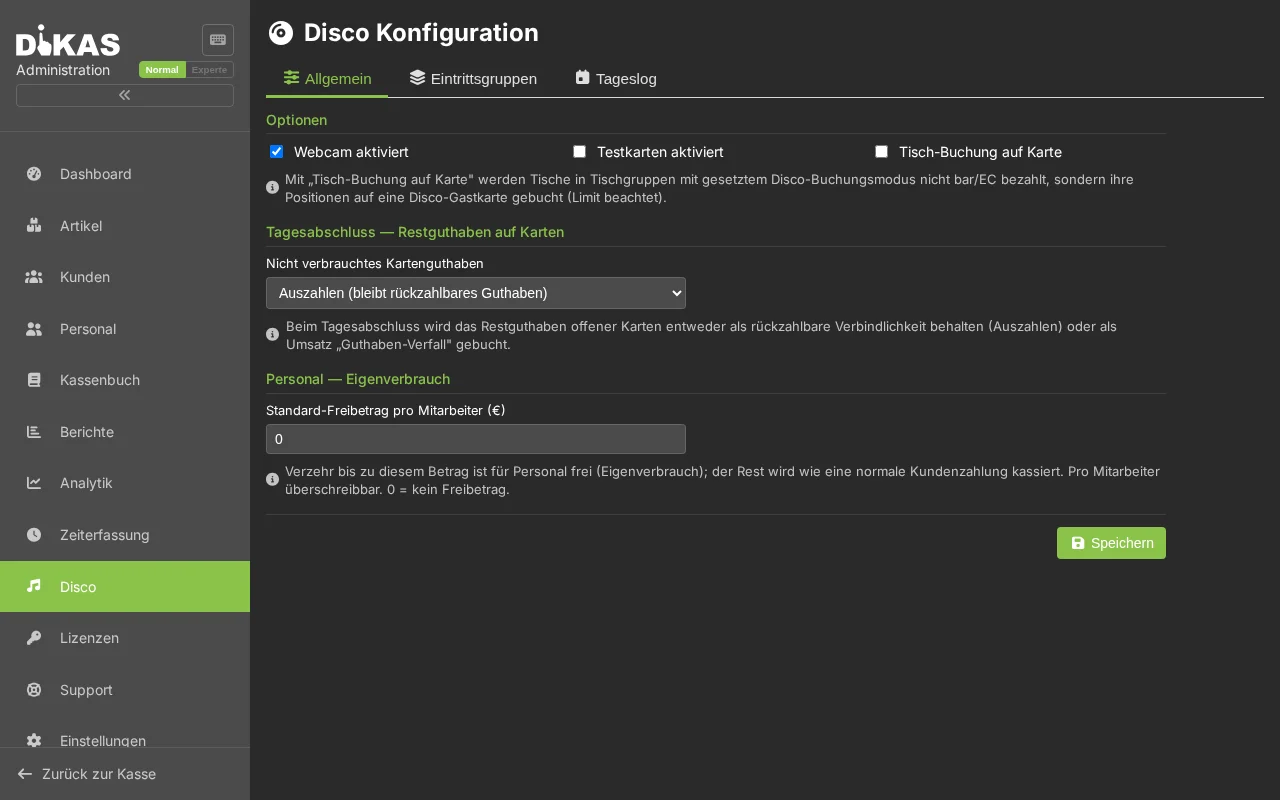1280x800 pixels.
Task: Click the sliders icon on Allgemein tab
Action: coord(291,78)
